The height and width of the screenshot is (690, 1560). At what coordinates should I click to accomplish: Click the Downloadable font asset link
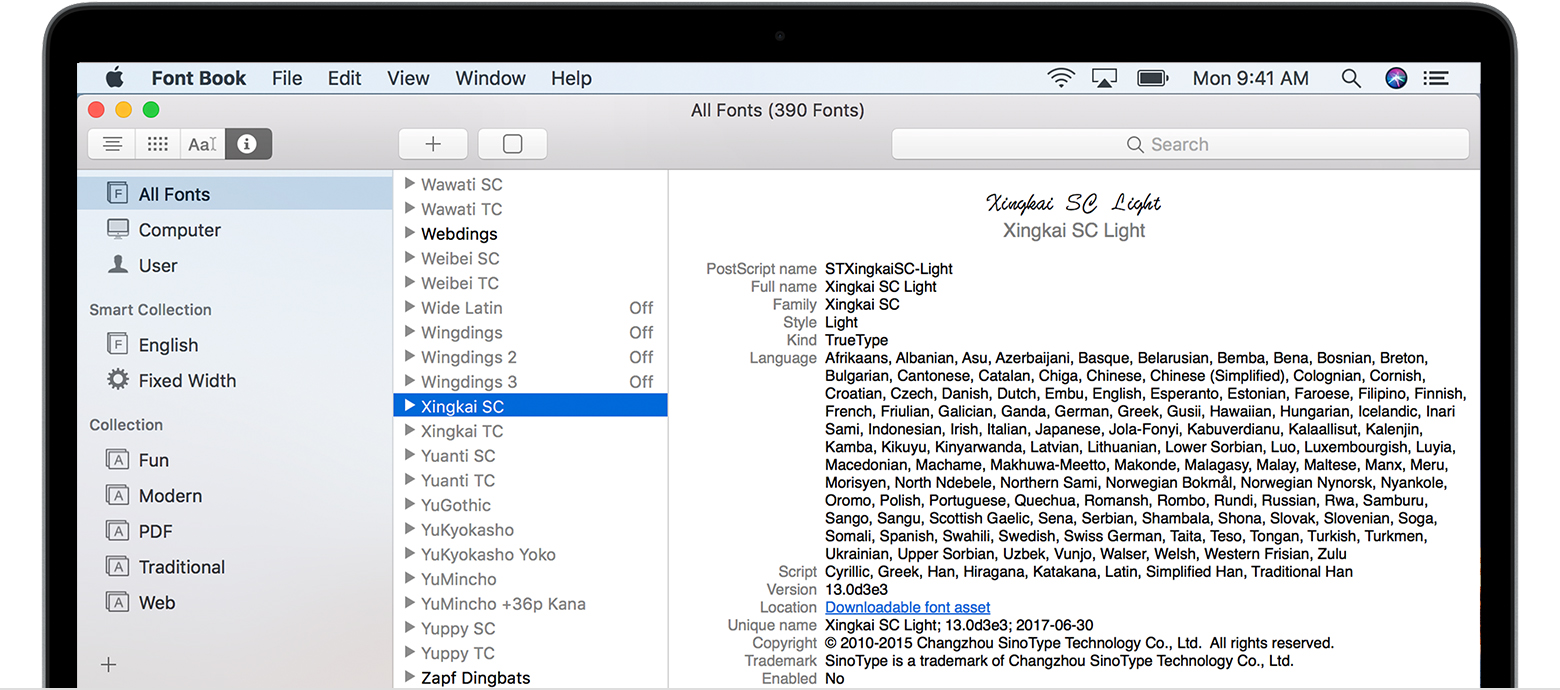(x=907, y=607)
